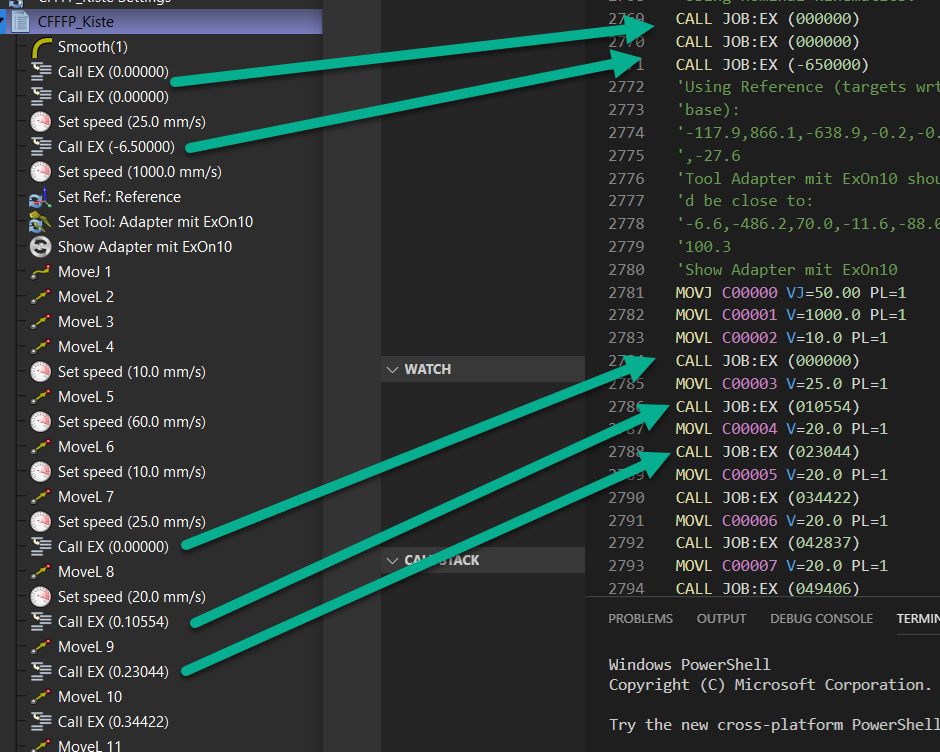Click the Smooth(1) instruction icon
The height and width of the screenshot is (752, 940).
tap(41, 47)
